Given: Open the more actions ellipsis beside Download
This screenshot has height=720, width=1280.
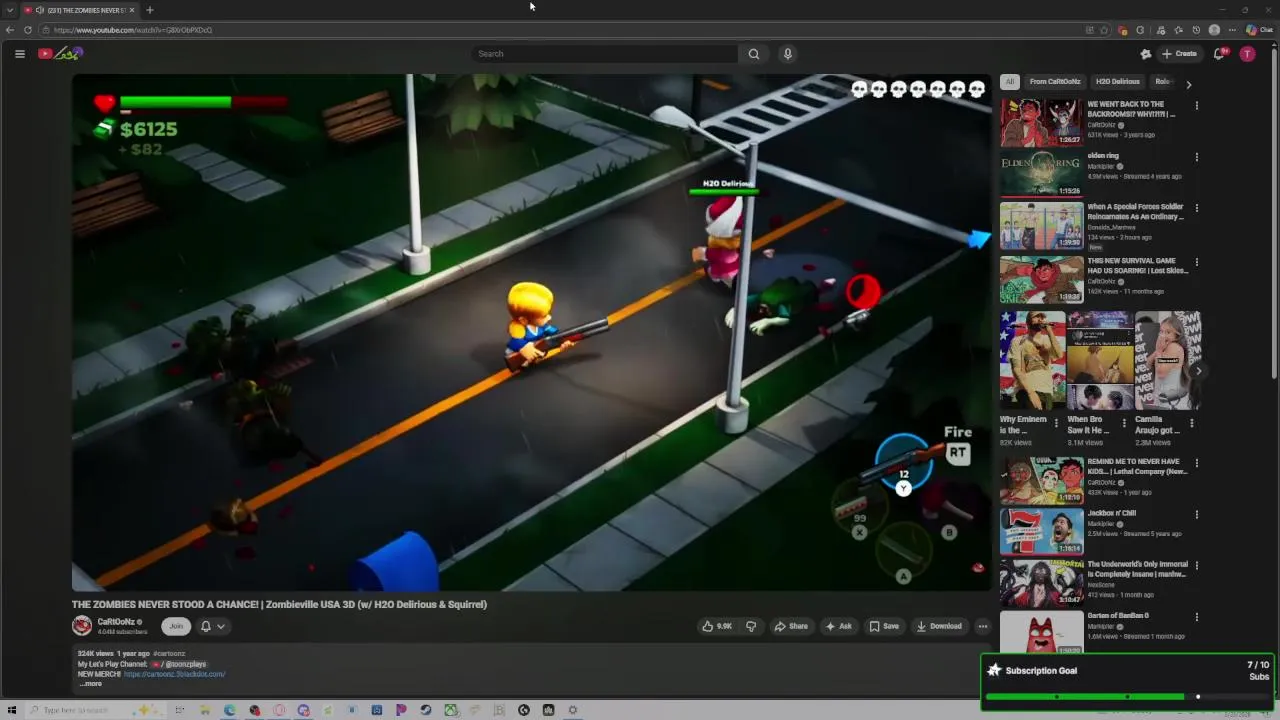Looking at the screenshot, I should (983, 626).
